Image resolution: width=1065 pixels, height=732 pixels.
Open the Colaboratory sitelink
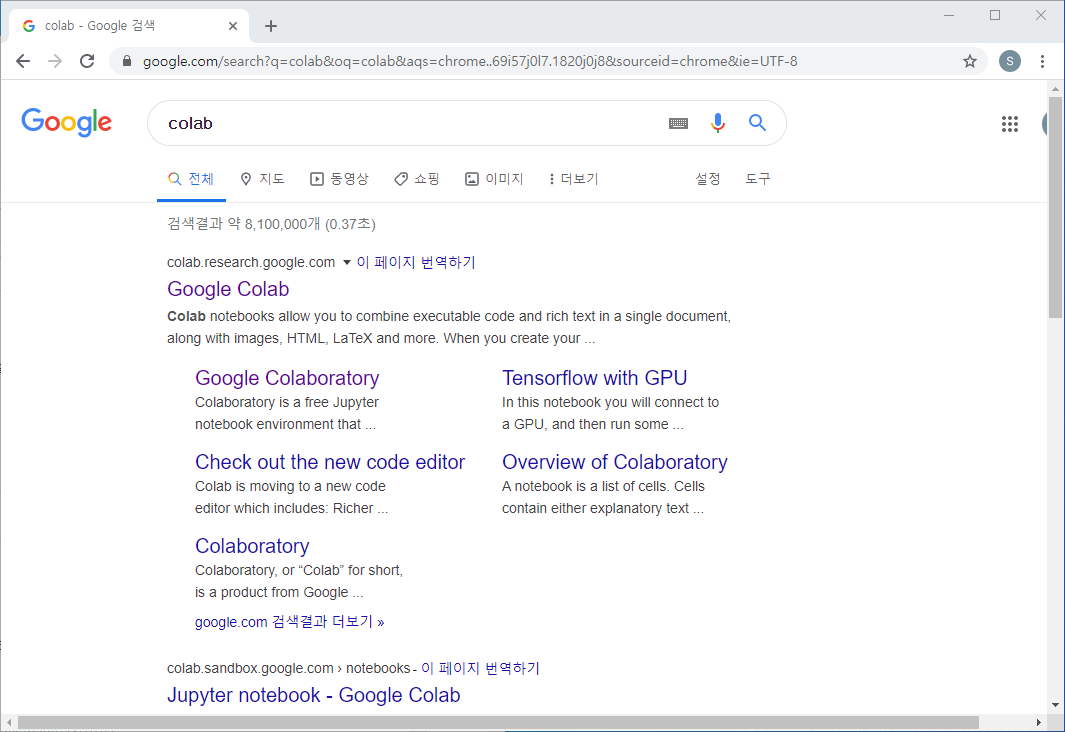point(252,546)
